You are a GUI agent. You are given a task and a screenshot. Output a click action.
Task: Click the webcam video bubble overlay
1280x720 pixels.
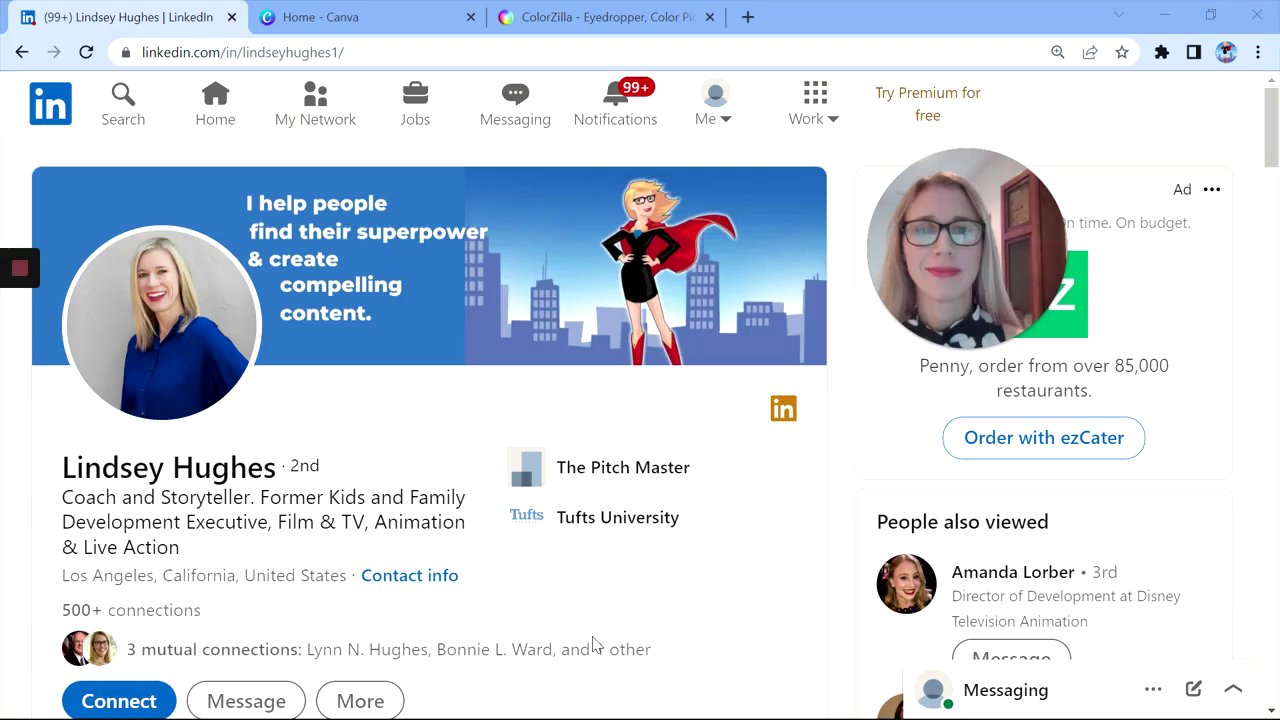(967, 248)
